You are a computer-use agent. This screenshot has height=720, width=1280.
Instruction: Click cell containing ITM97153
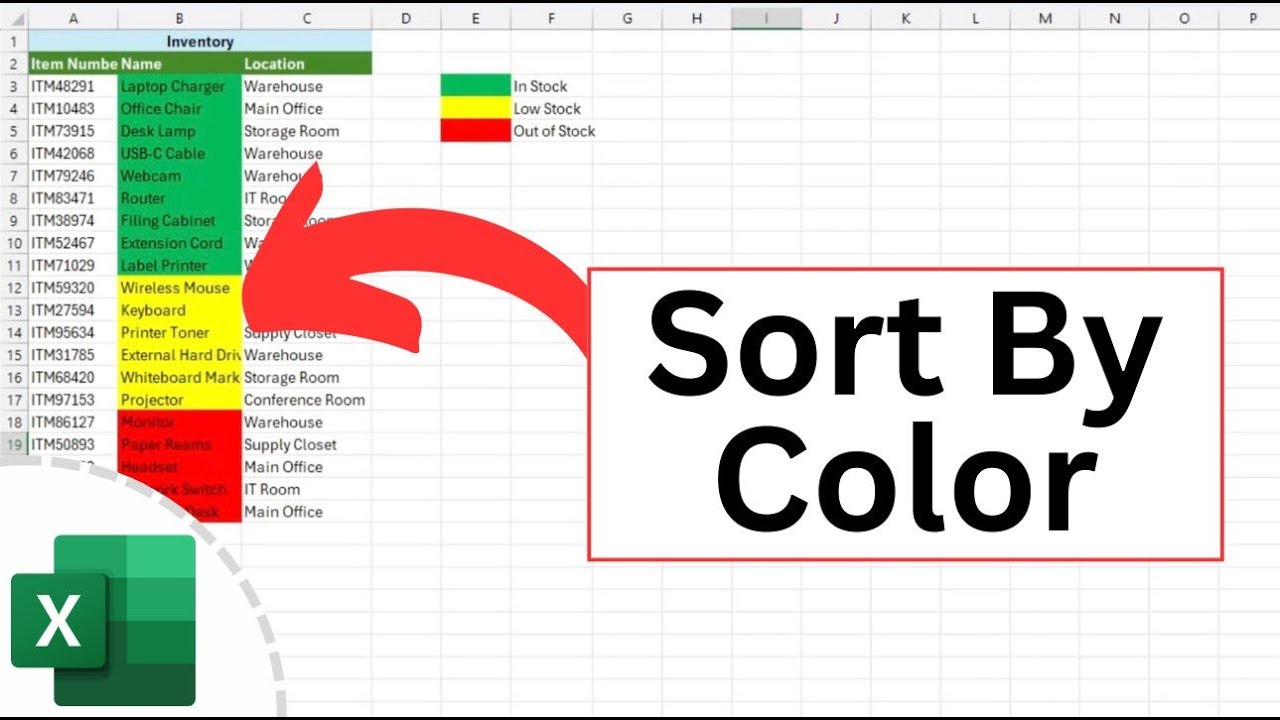click(73, 399)
